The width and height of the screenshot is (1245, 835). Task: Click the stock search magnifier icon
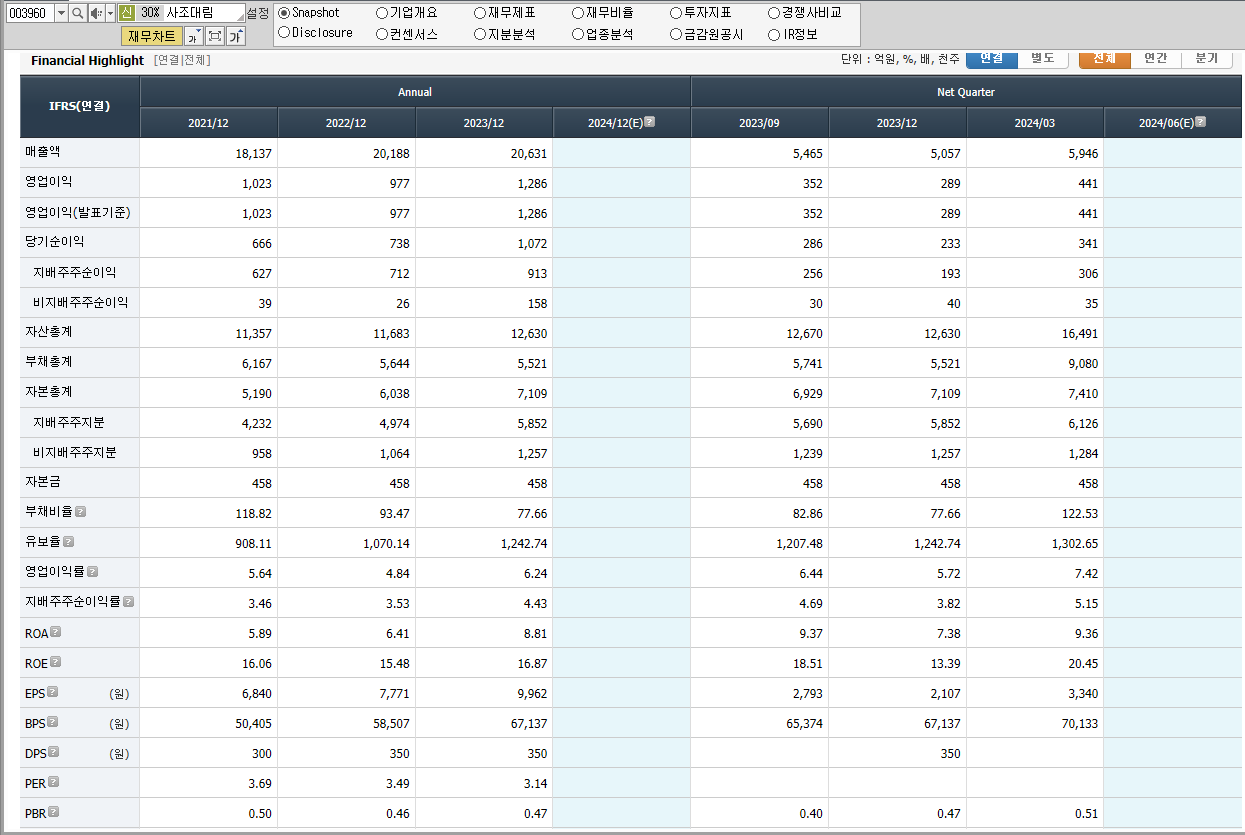pos(77,13)
